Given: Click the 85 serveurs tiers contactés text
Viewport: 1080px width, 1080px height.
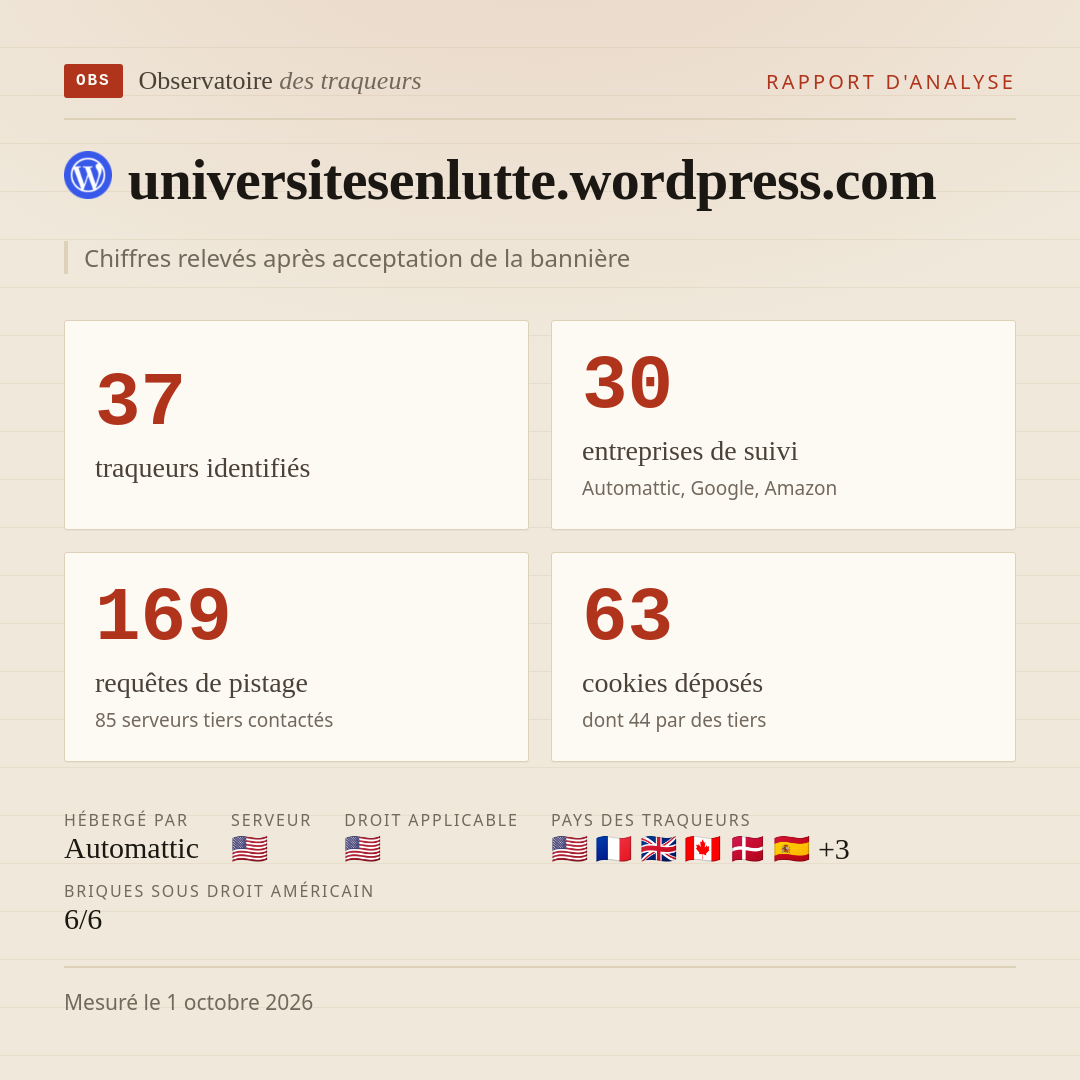Looking at the screenshot, I should click(214, 720).
